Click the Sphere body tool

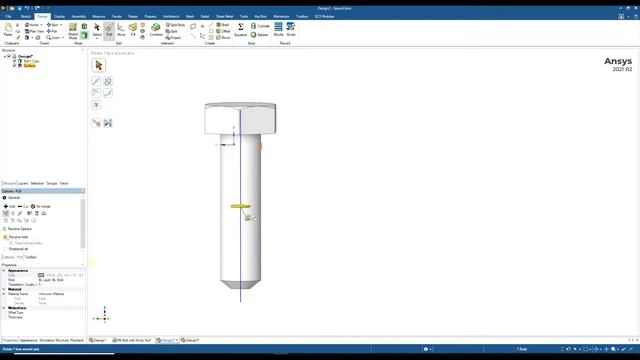pyautogui.click(x=260, y=35)
